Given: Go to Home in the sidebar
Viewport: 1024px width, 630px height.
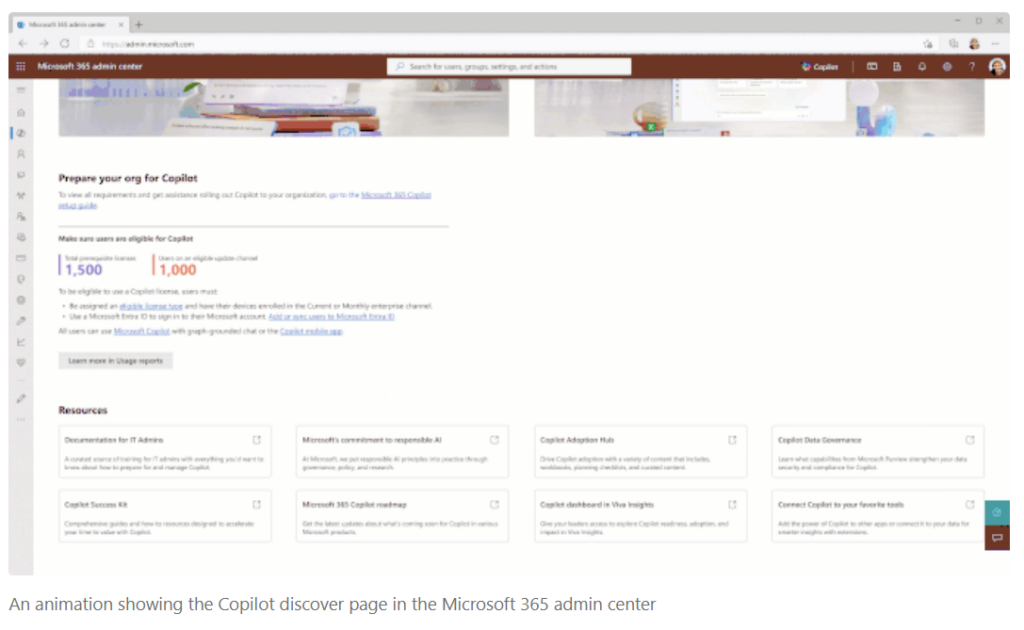Looking at the screenshot, I should click(x=21, y=112).
